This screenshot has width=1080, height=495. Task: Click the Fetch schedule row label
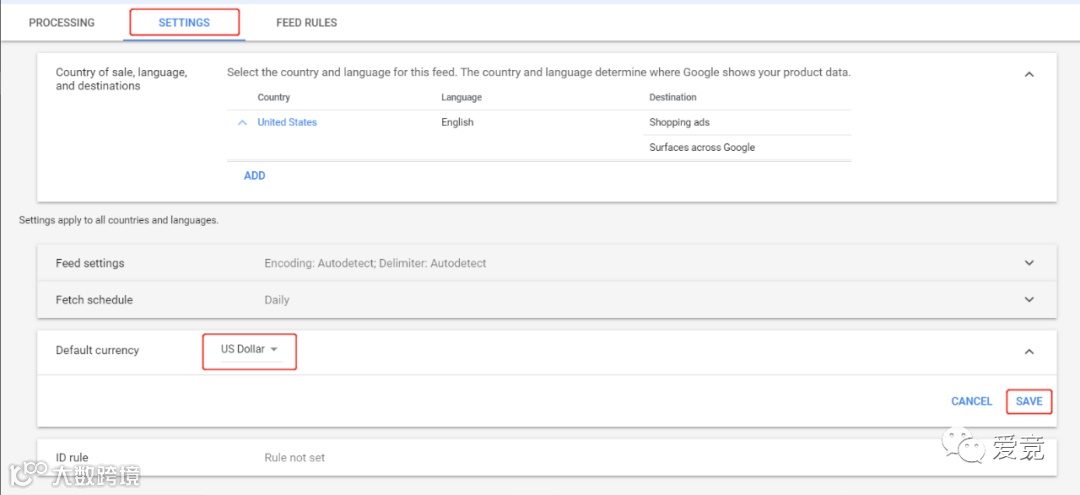click(94, 300)
